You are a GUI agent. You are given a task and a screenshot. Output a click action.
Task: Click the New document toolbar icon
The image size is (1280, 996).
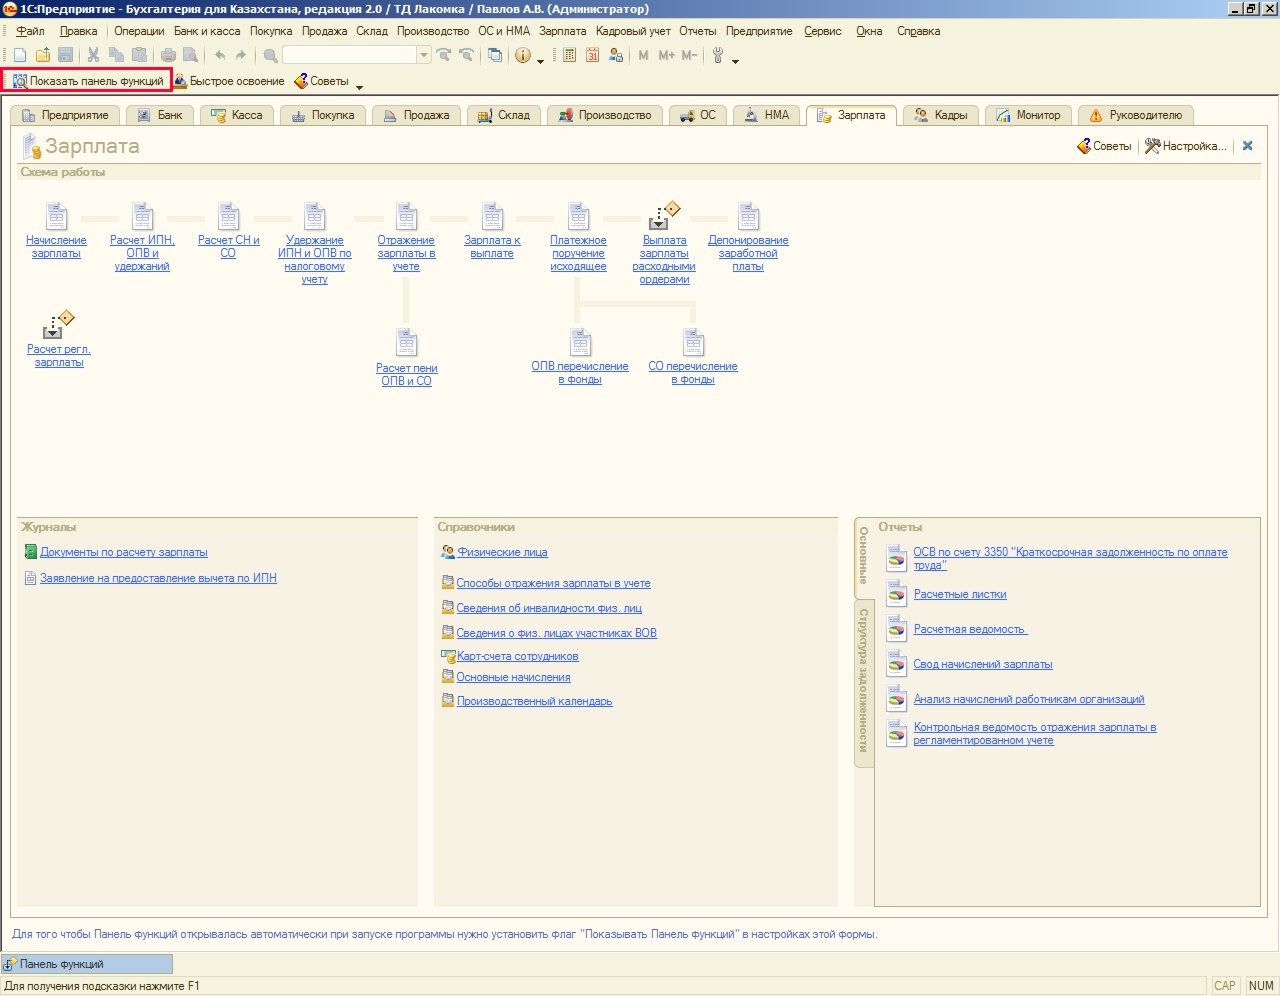pos(19,56)
